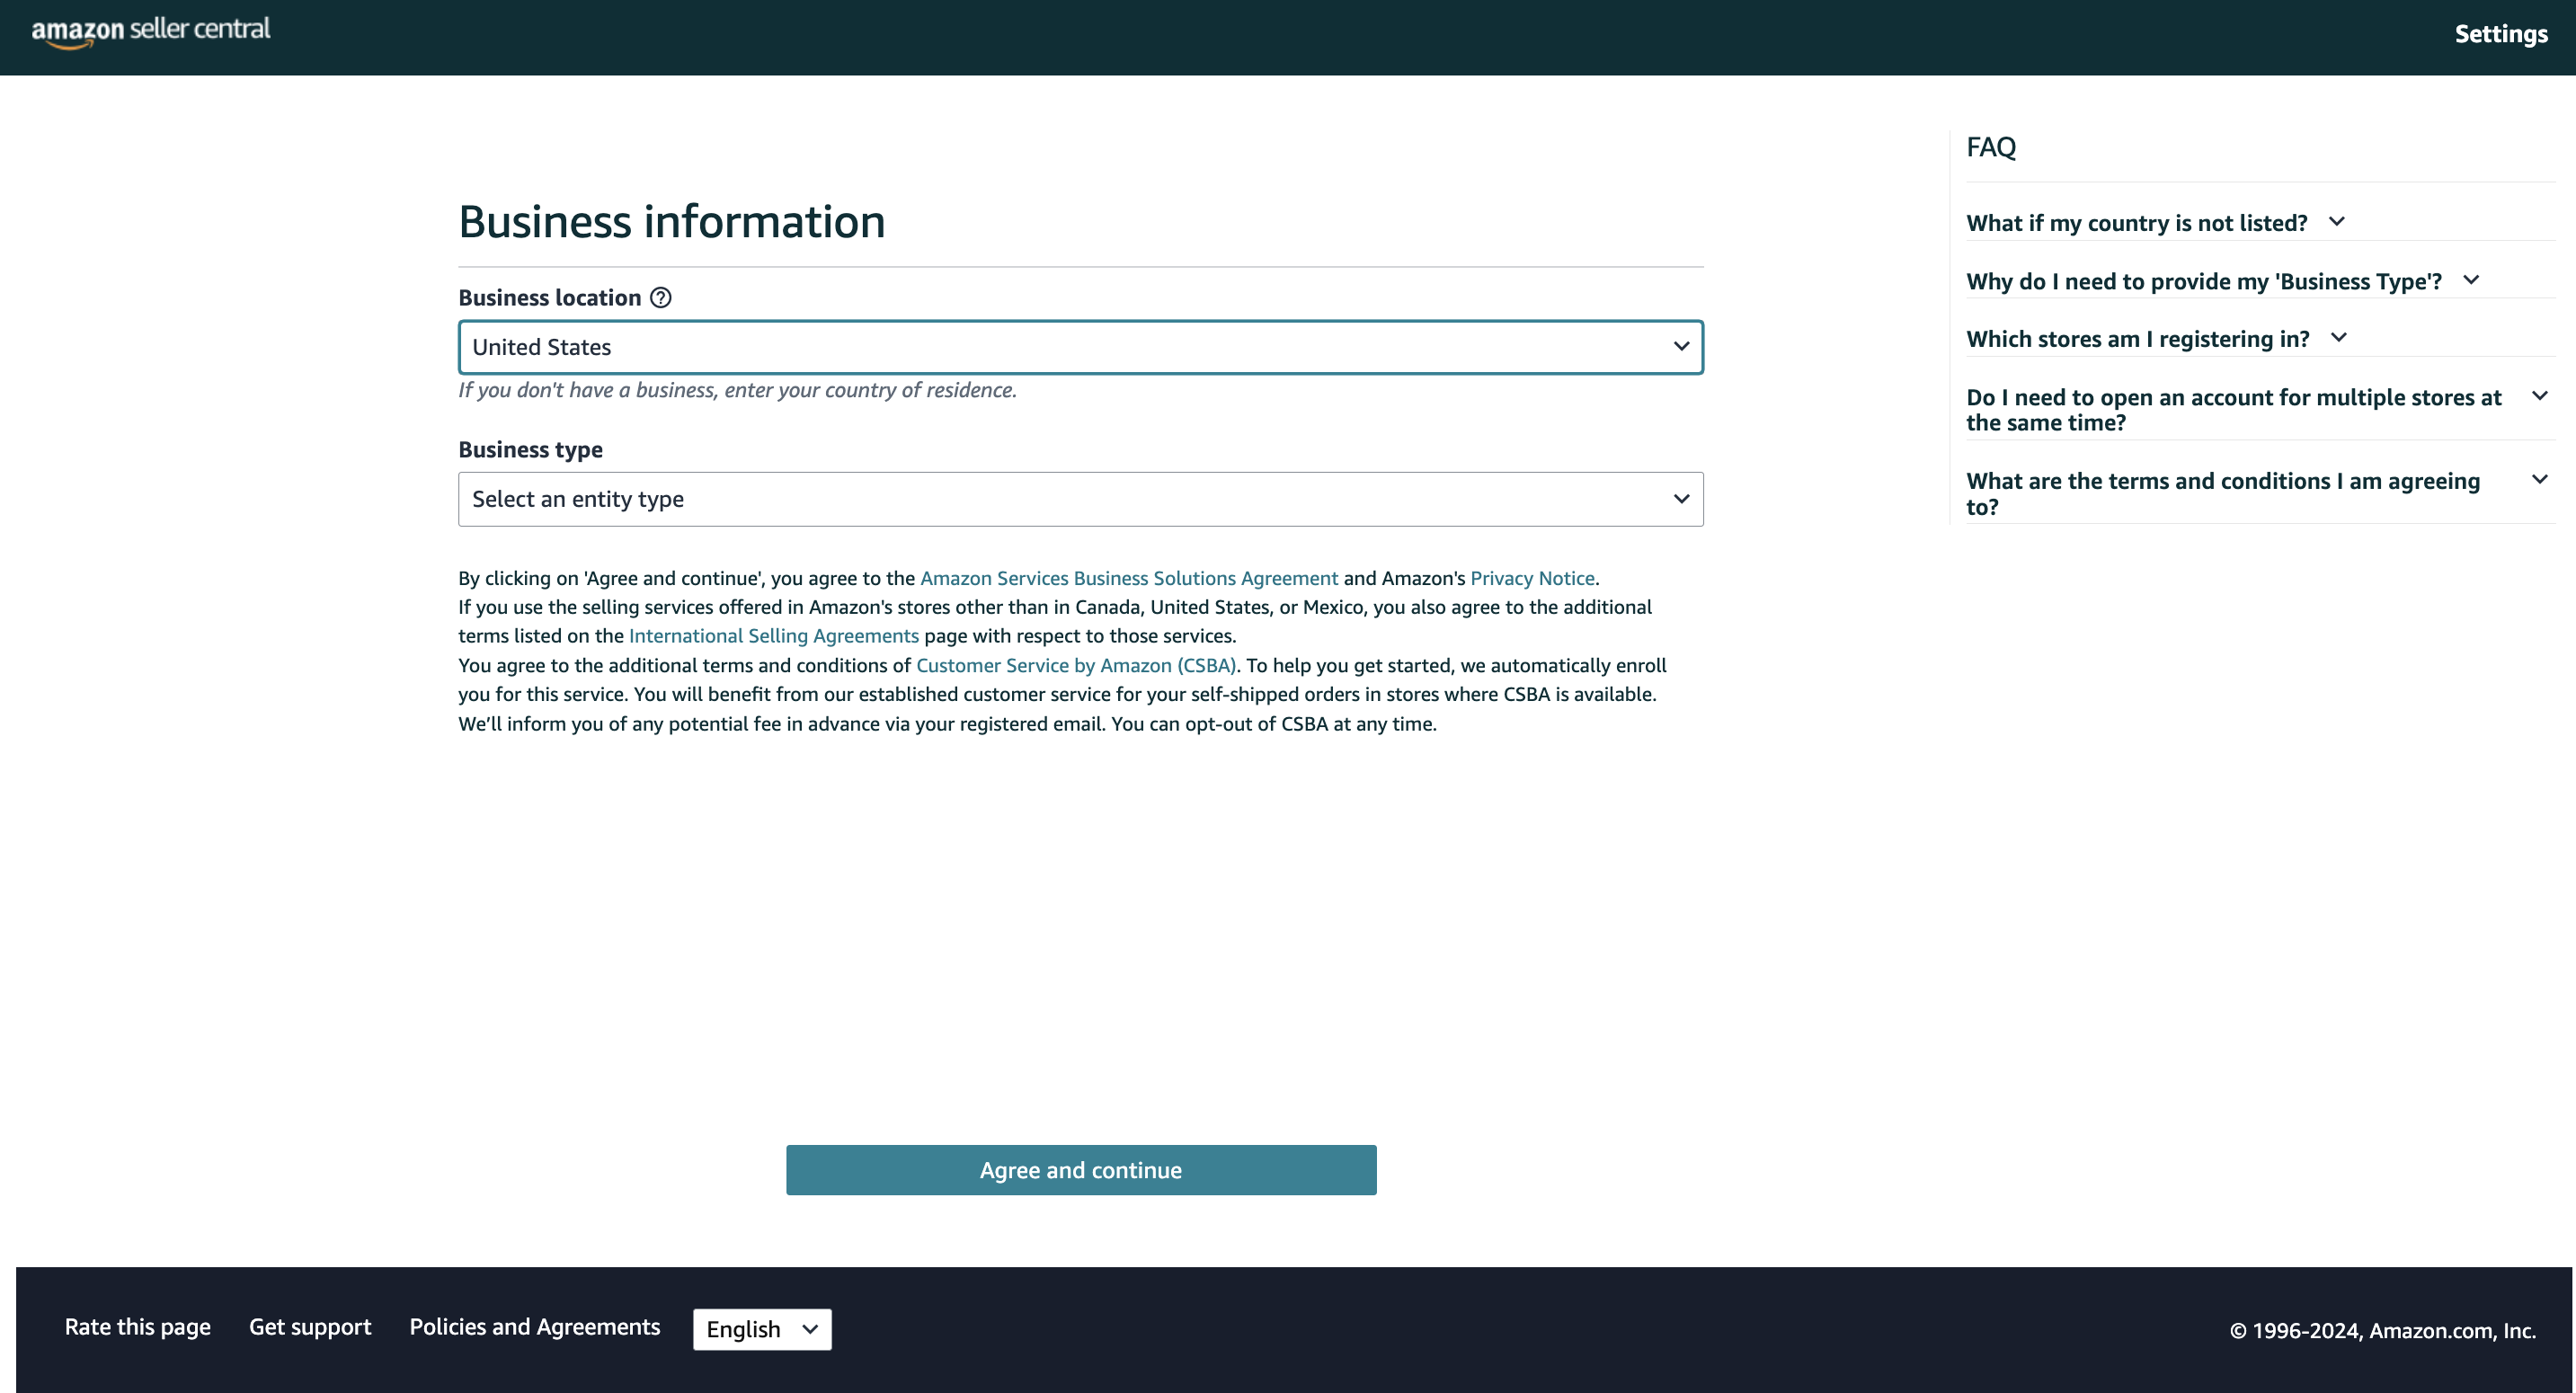Click Rate this page in footer
The image size is (2576, 1393).
(x=138, y=1327)
